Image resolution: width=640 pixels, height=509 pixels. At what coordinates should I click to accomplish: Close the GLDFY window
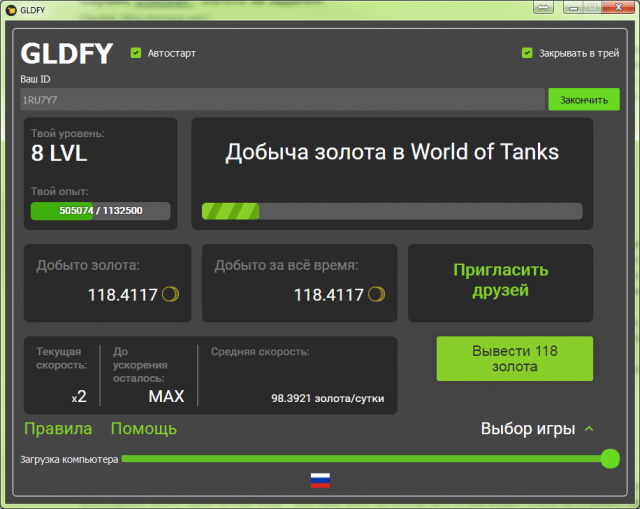click(x=618, y=7)
